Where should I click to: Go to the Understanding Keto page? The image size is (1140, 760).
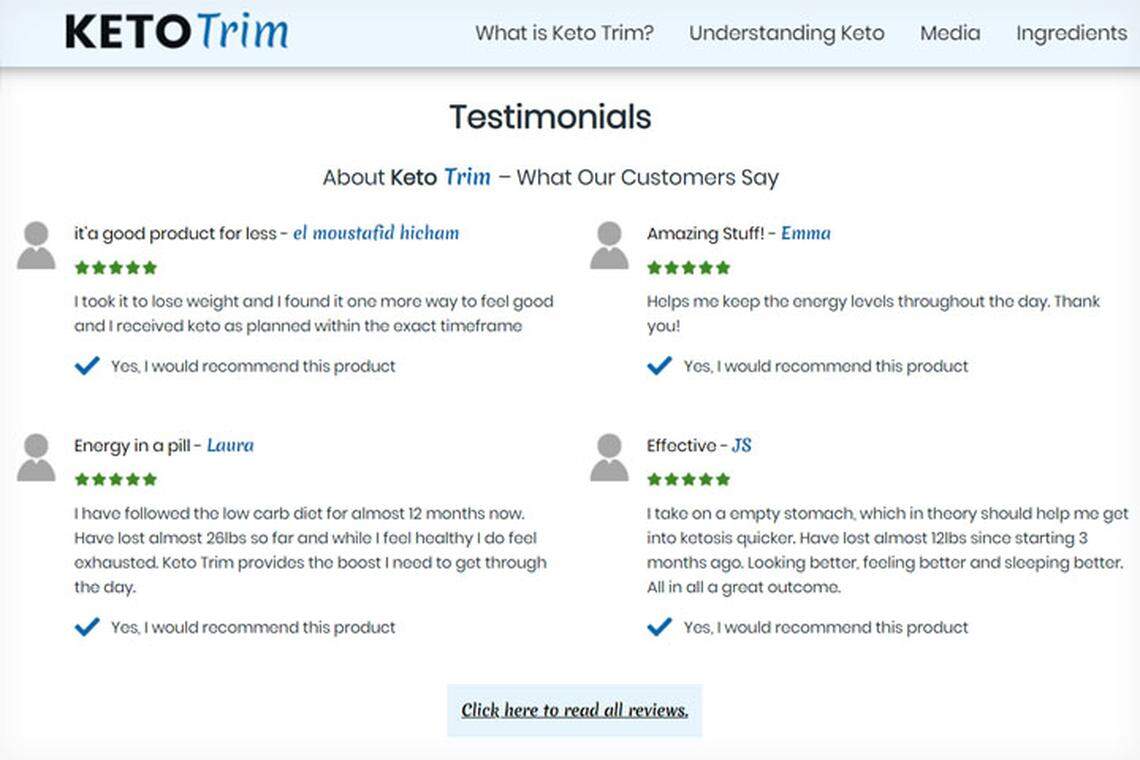coord(786,33)
